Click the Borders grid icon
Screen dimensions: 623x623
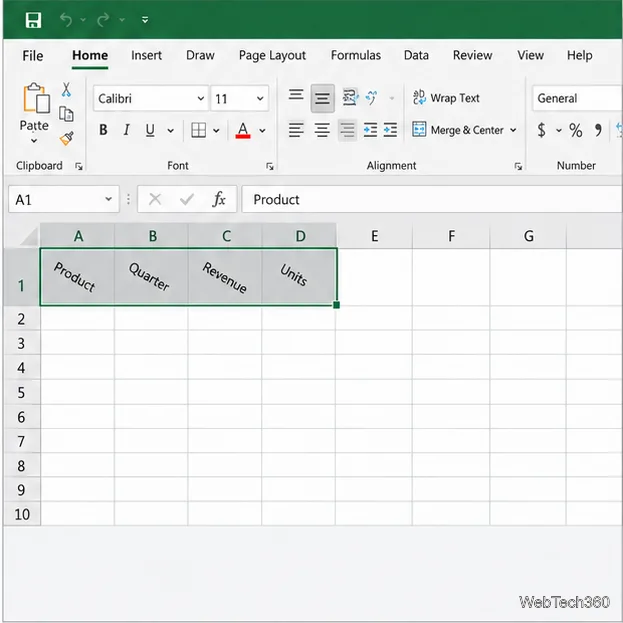(x=198, y=130)
